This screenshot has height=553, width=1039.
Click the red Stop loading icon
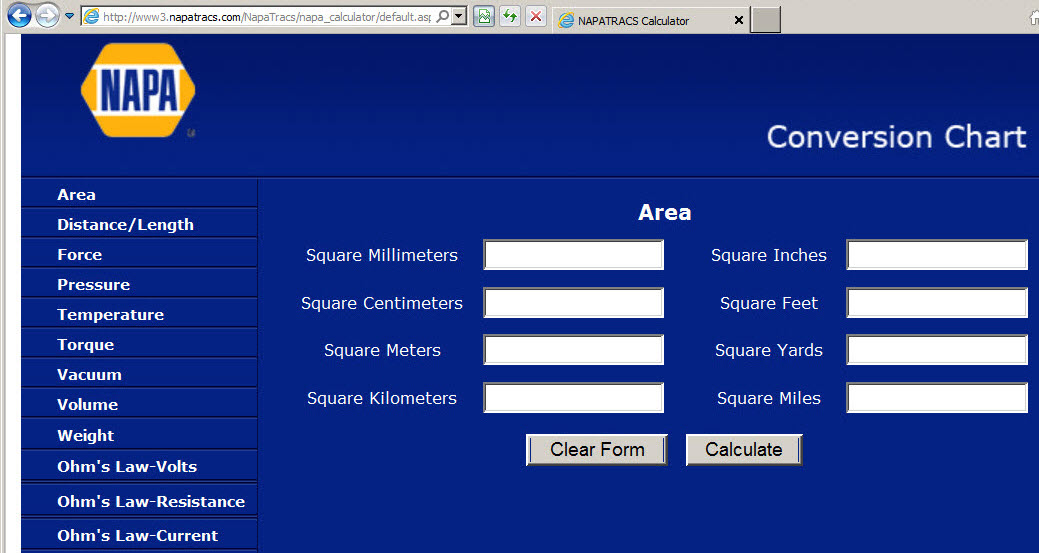[536, 17]
